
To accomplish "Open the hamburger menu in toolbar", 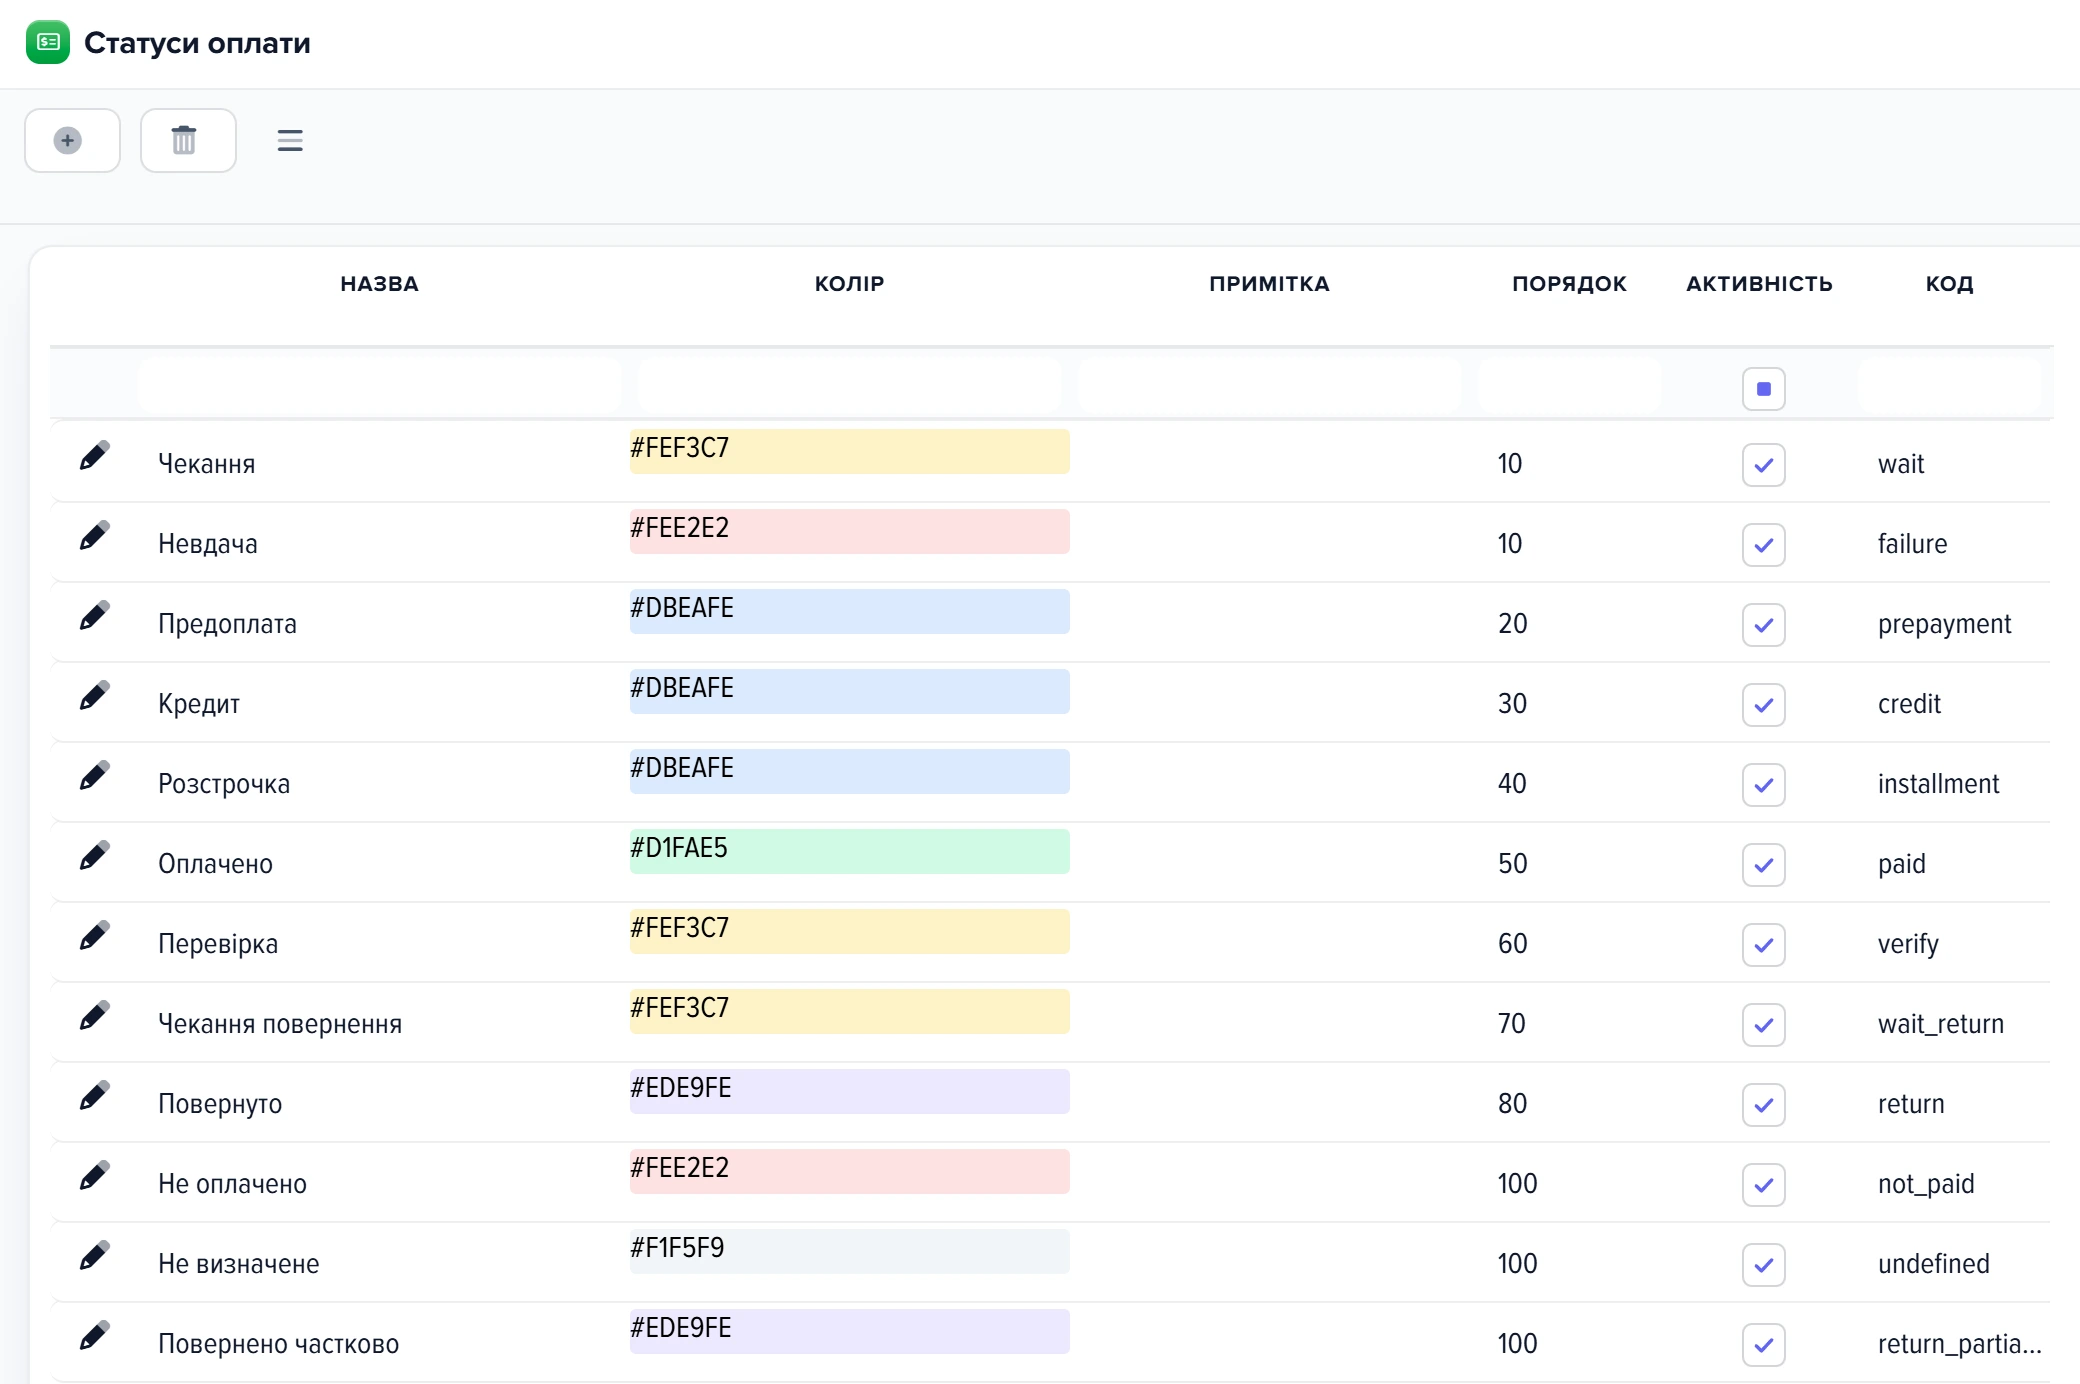I will click(x=290, y=141).
